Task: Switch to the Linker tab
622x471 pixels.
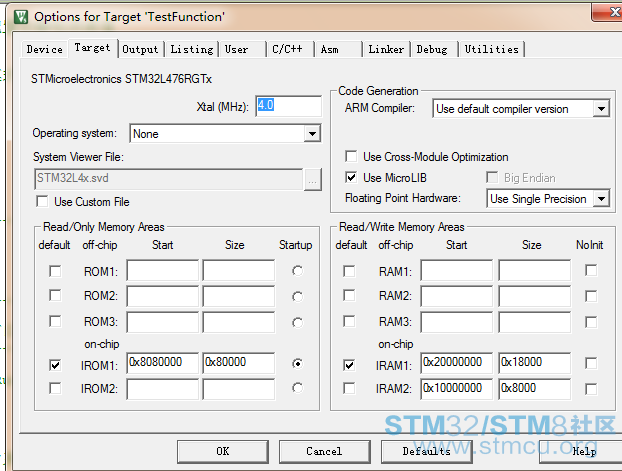Action: click(x=386, y=49)
